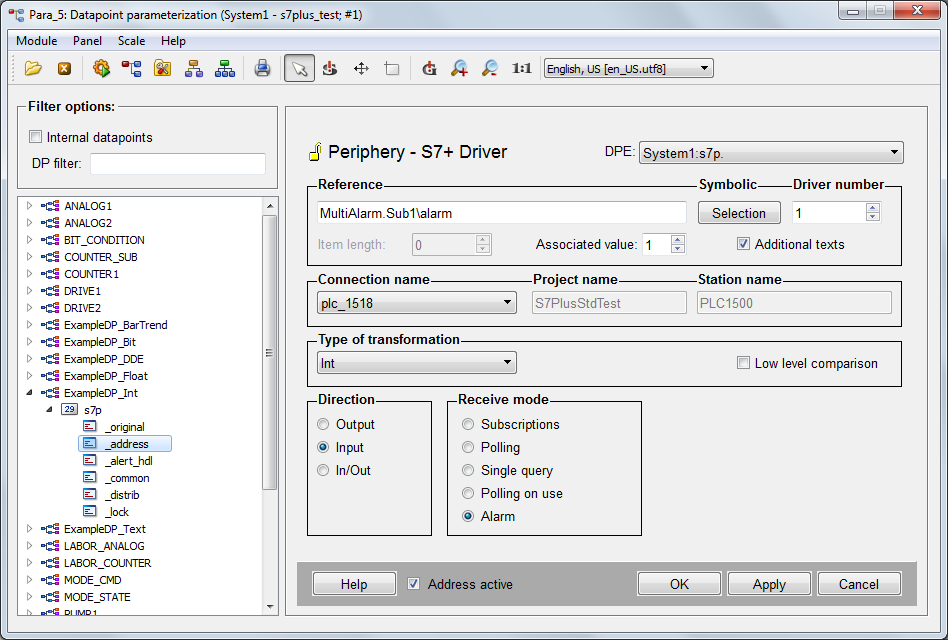Click the open folder toolbar icon
This screenshot has width=948, height=640.
34,69
